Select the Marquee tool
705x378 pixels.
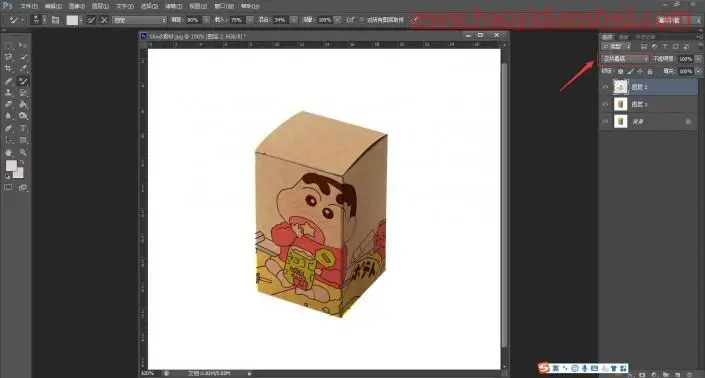coord(9,45)
